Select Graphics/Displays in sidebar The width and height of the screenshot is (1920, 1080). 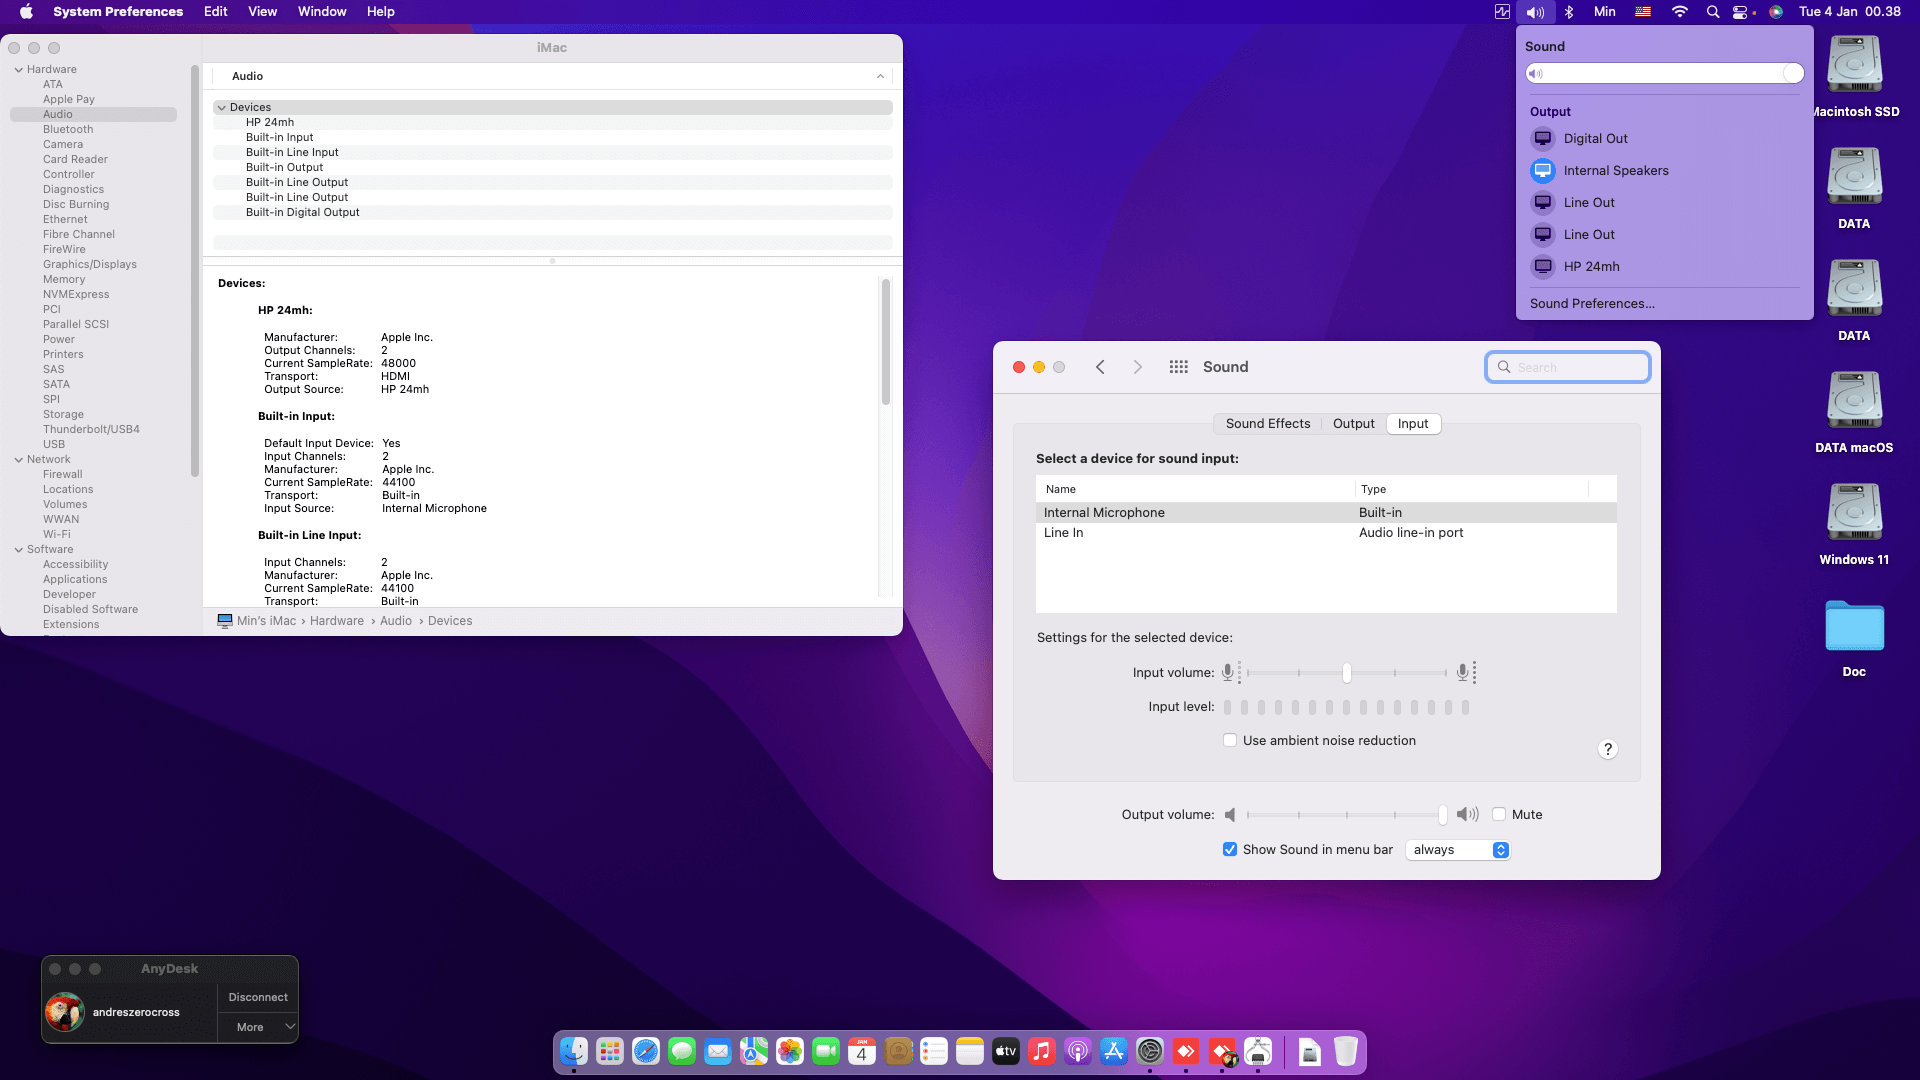(x=90, y=265)
